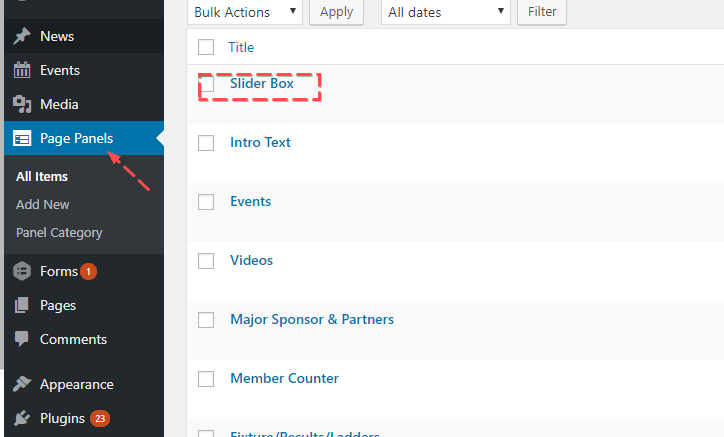This screenshot has height=437, width=724.
Task: Click the Media library icon
Action: [x=22, y=105]
